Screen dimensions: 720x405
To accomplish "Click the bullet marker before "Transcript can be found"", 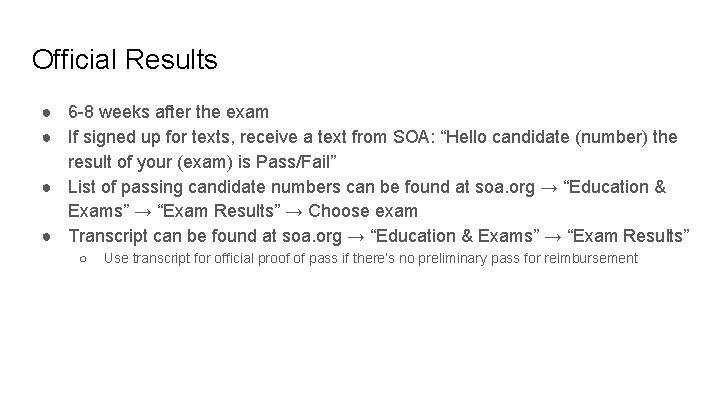I will point(47,236).
